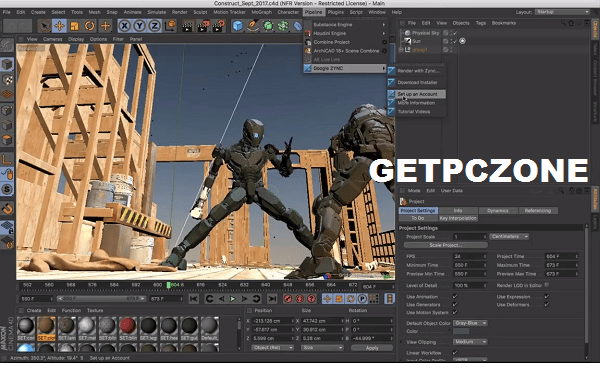Select the red material thumbnail

click(127, 328)
